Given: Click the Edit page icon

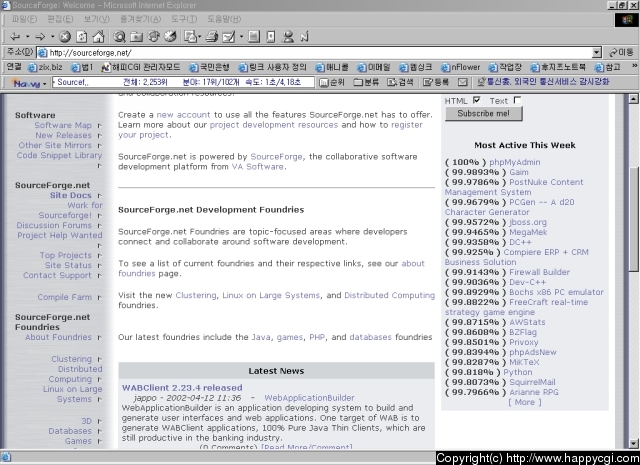Looking at the screenshot, I should [228, 37].
